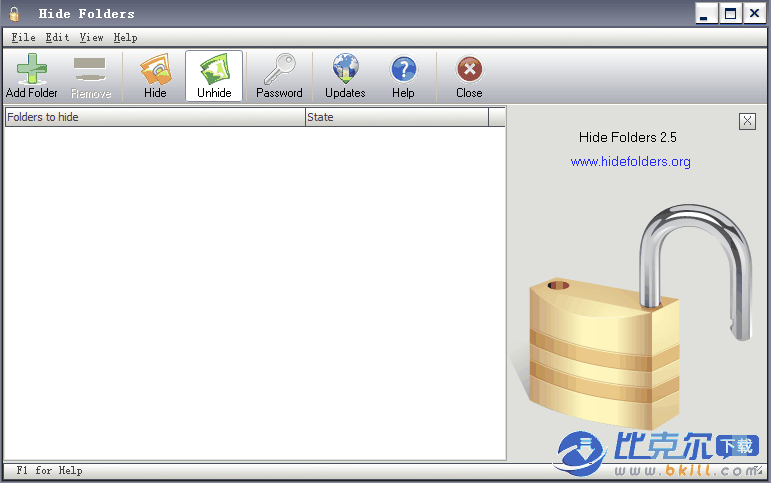Click the F1 for Help status text
This screenshot has height=483, width=771.
tap(49, 471)
